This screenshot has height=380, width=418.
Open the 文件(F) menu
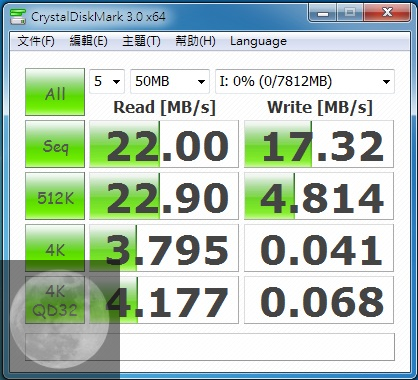coord(36,41)
